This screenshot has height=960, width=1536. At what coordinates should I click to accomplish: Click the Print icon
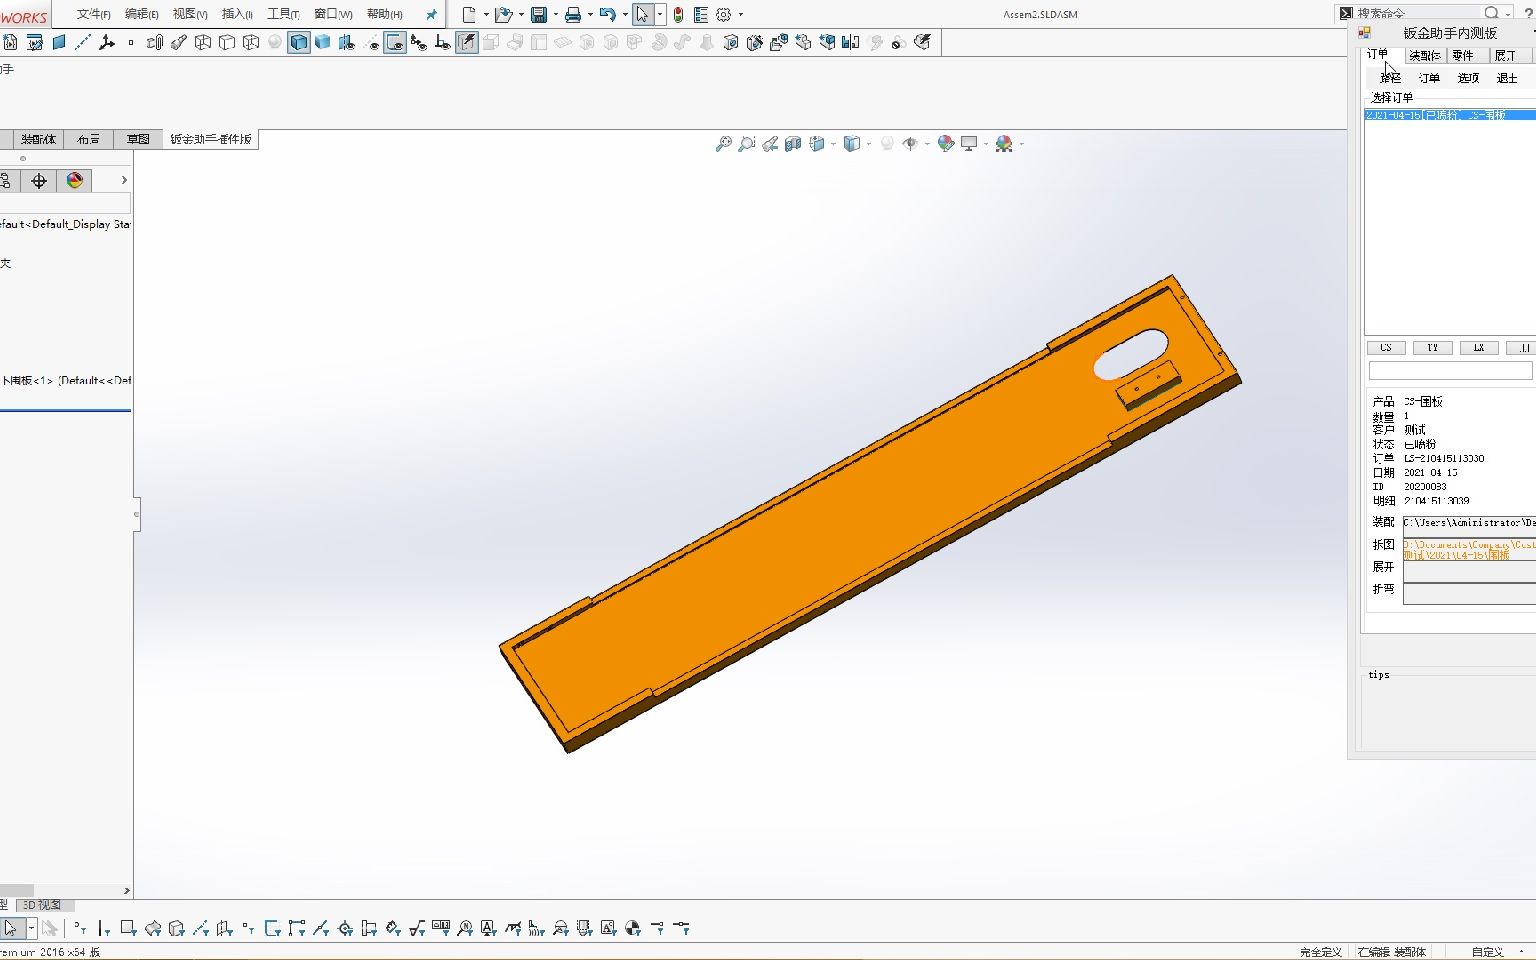point(573,14)
